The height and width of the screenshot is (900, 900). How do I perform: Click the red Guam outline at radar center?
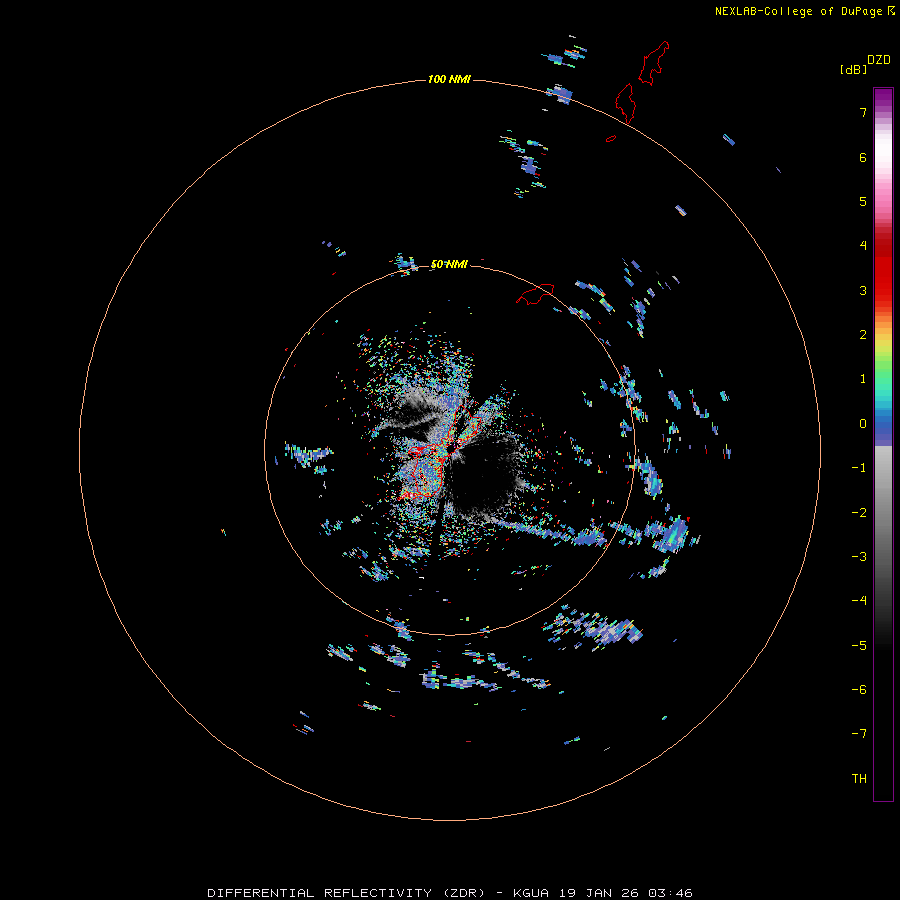437,453
